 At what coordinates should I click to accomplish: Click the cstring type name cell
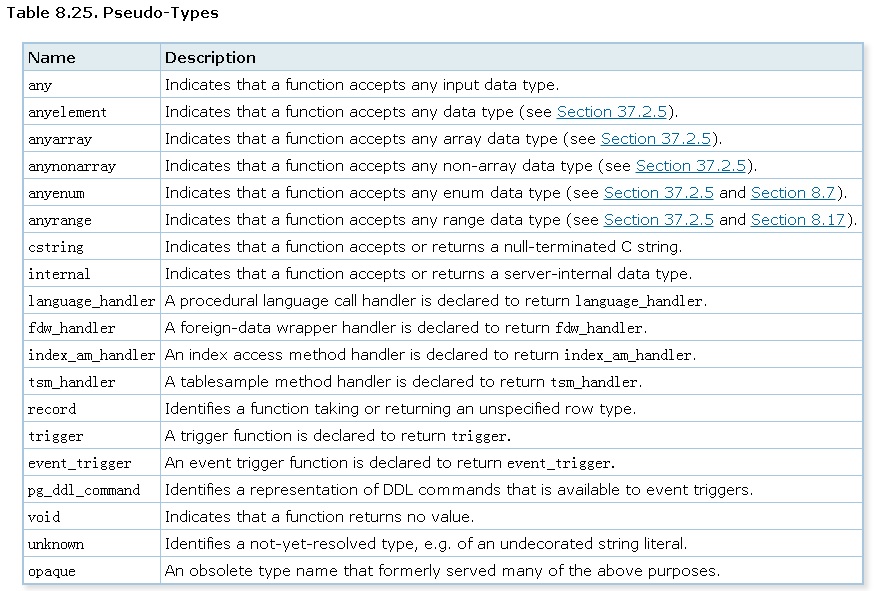(x=56, y=247)
